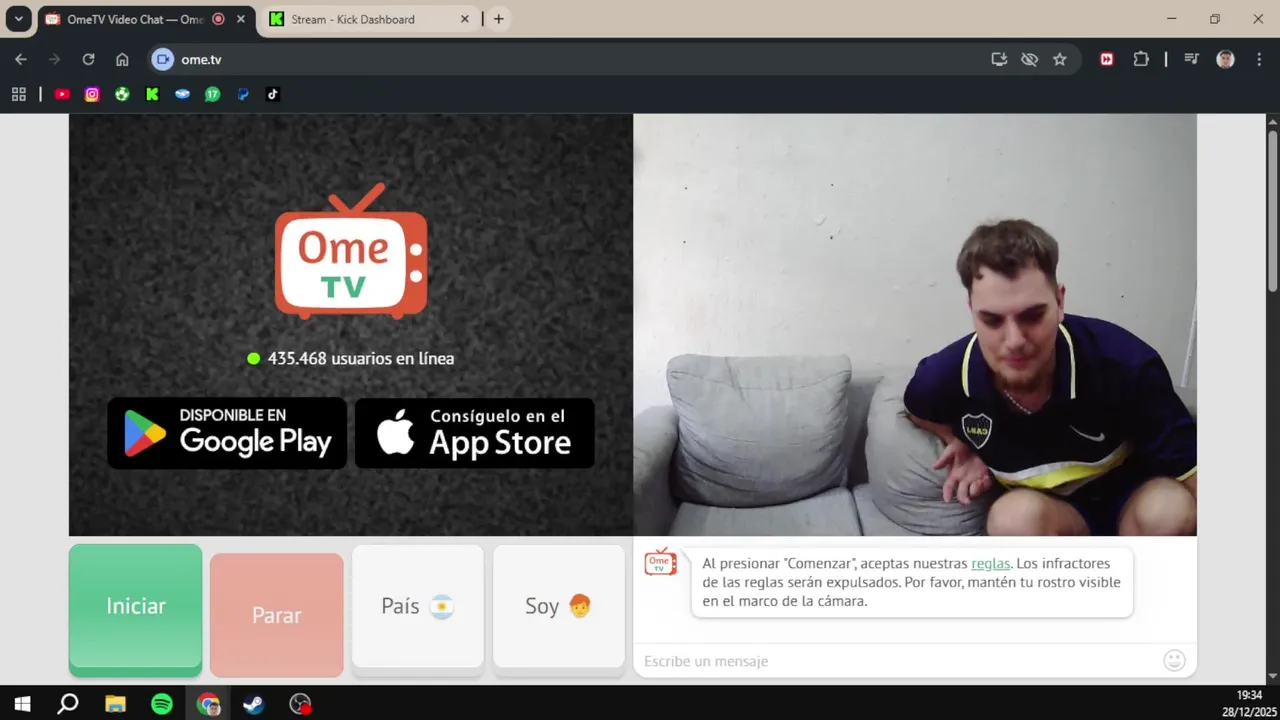1280x720 pixels.
Task: Open the media controls music icon
Action: [x=1191, y=60]
